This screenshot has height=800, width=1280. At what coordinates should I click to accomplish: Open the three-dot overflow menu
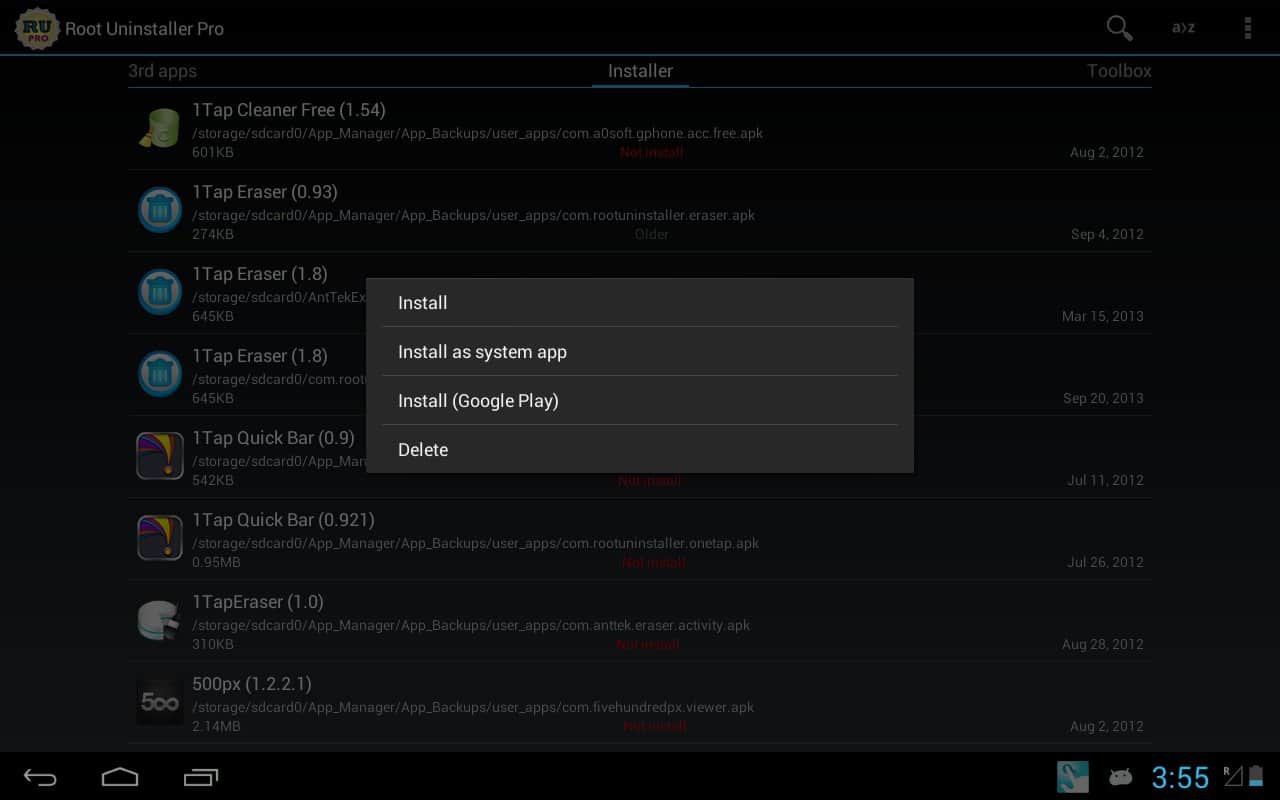(x=1247, y=28)
